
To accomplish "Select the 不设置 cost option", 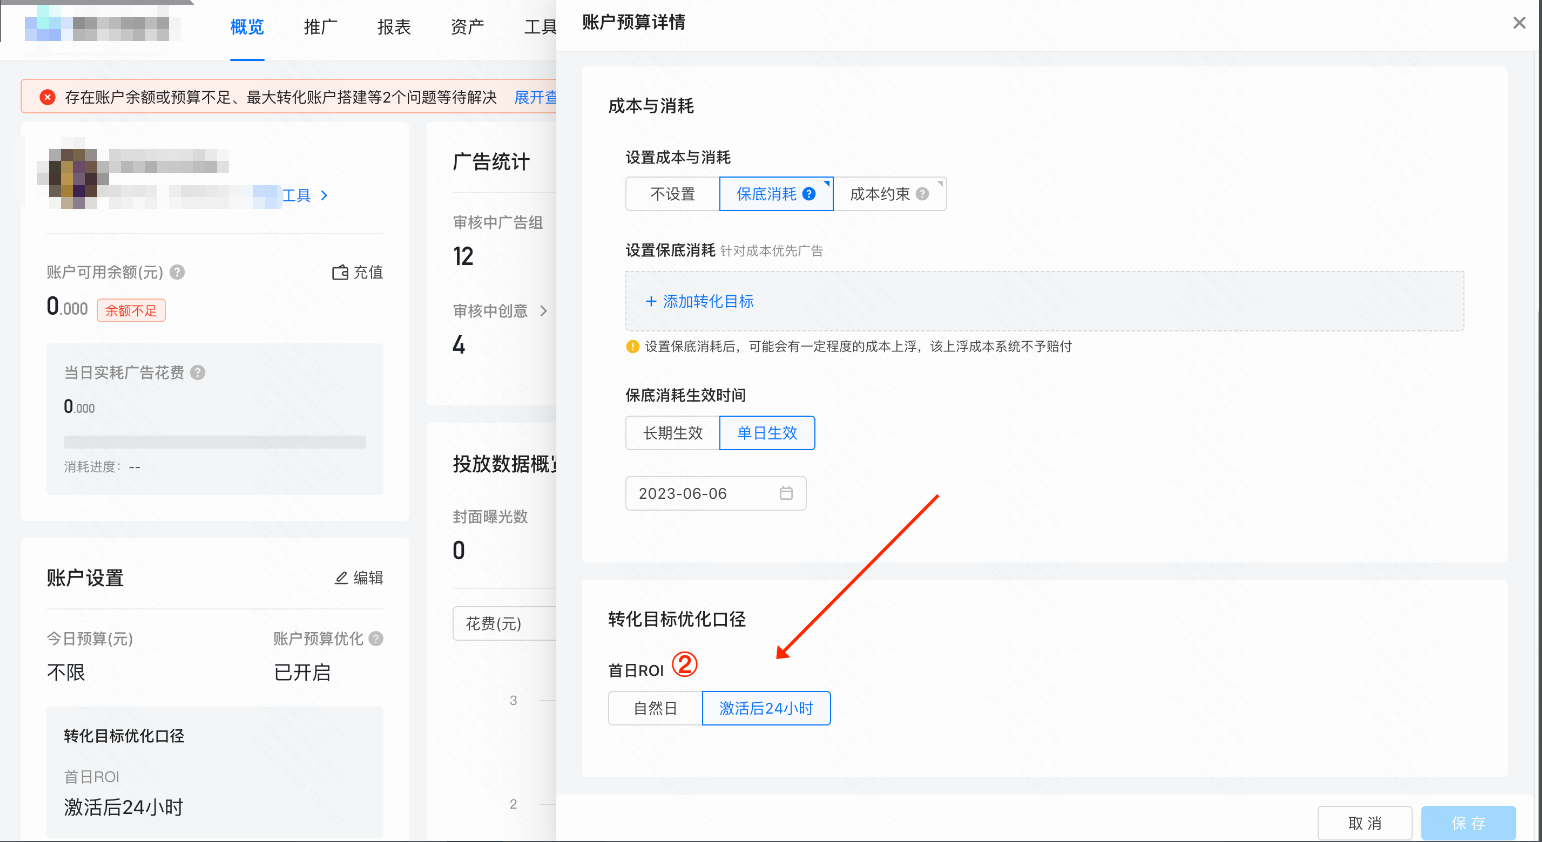I will [672, 193].
